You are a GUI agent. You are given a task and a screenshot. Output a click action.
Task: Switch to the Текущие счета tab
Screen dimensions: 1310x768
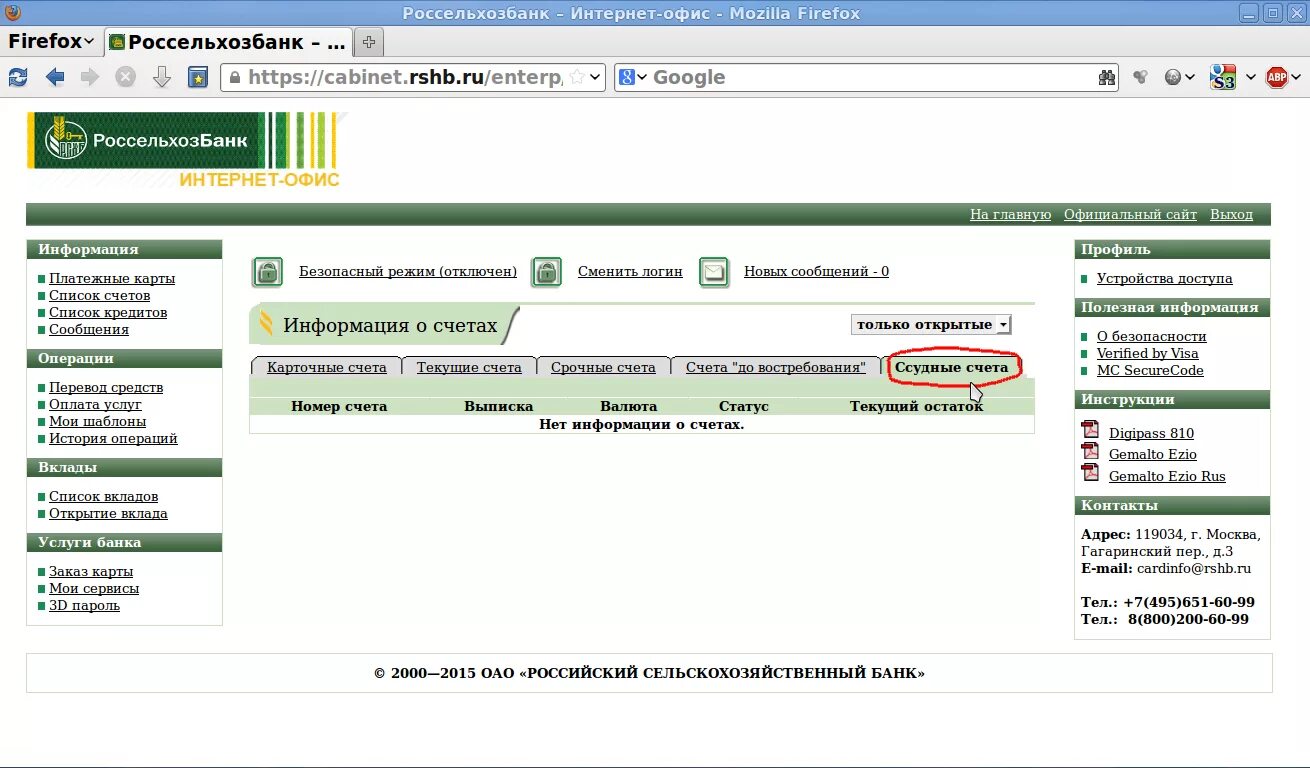click(469, 367)
